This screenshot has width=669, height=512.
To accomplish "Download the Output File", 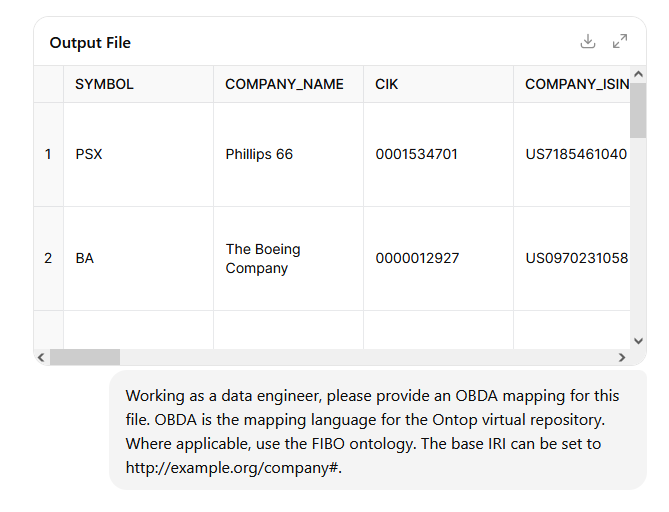I will (x=588, y=41).
